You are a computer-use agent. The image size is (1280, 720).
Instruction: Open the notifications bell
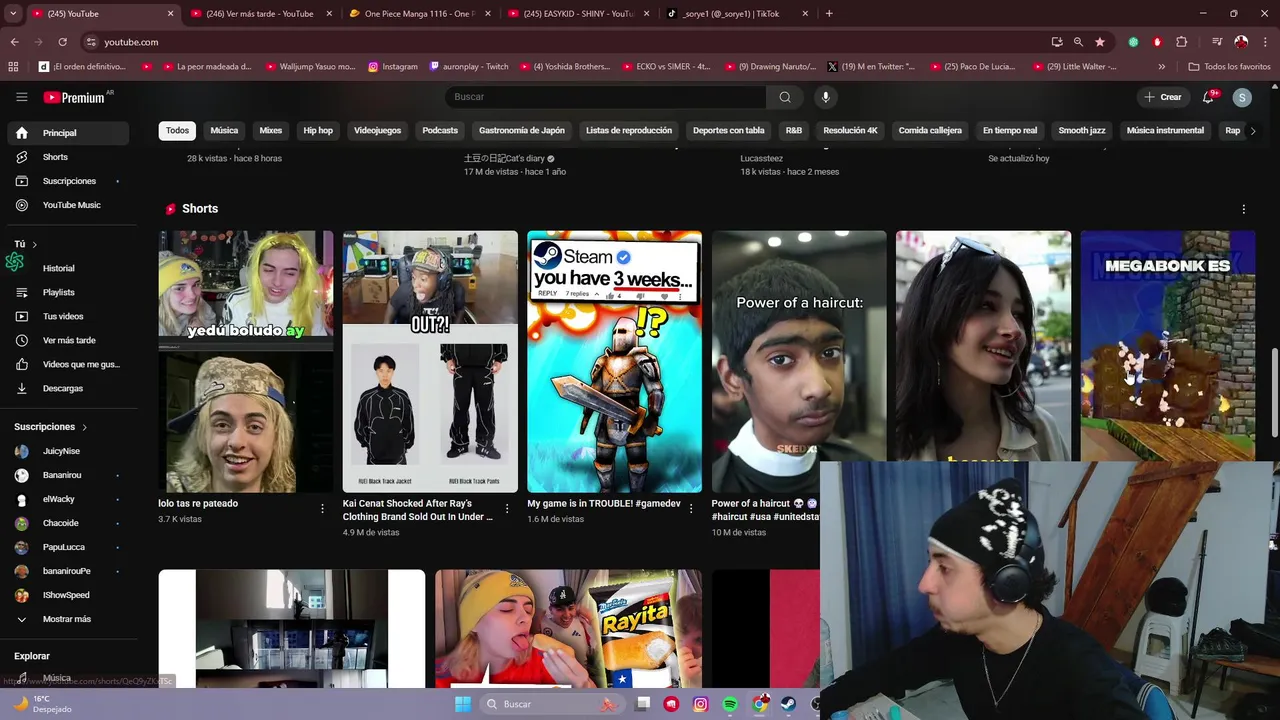click(x=1209, y=97)
